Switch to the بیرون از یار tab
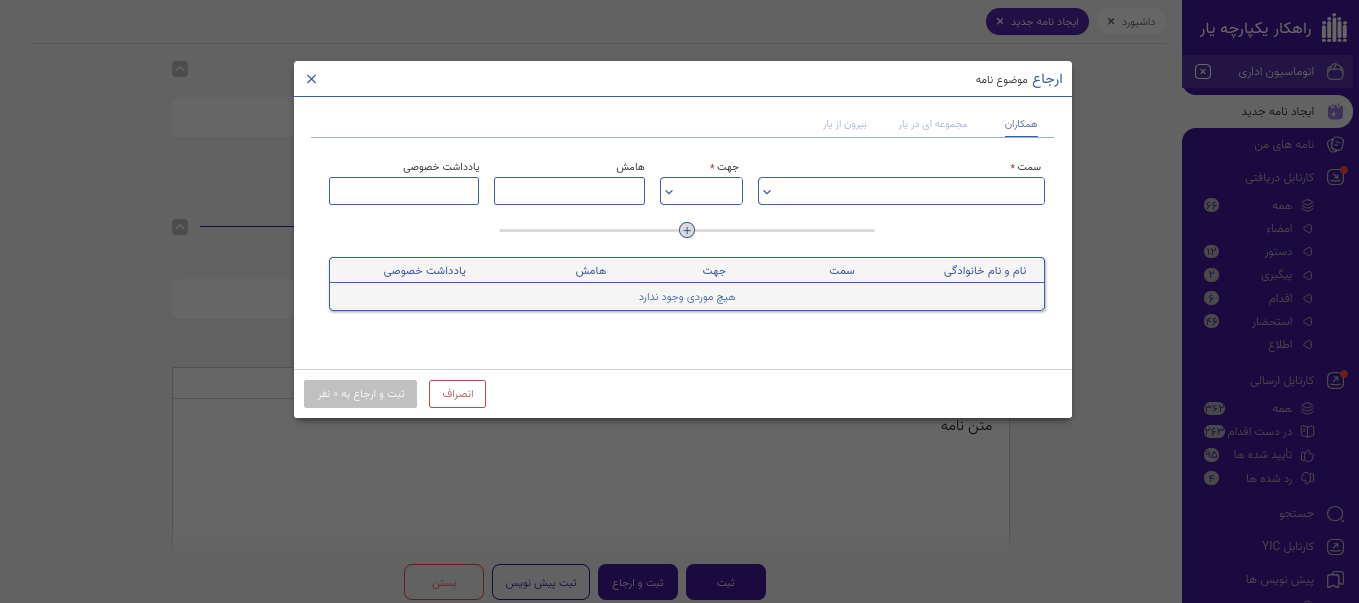1359x603 pixels. (845, 124)
